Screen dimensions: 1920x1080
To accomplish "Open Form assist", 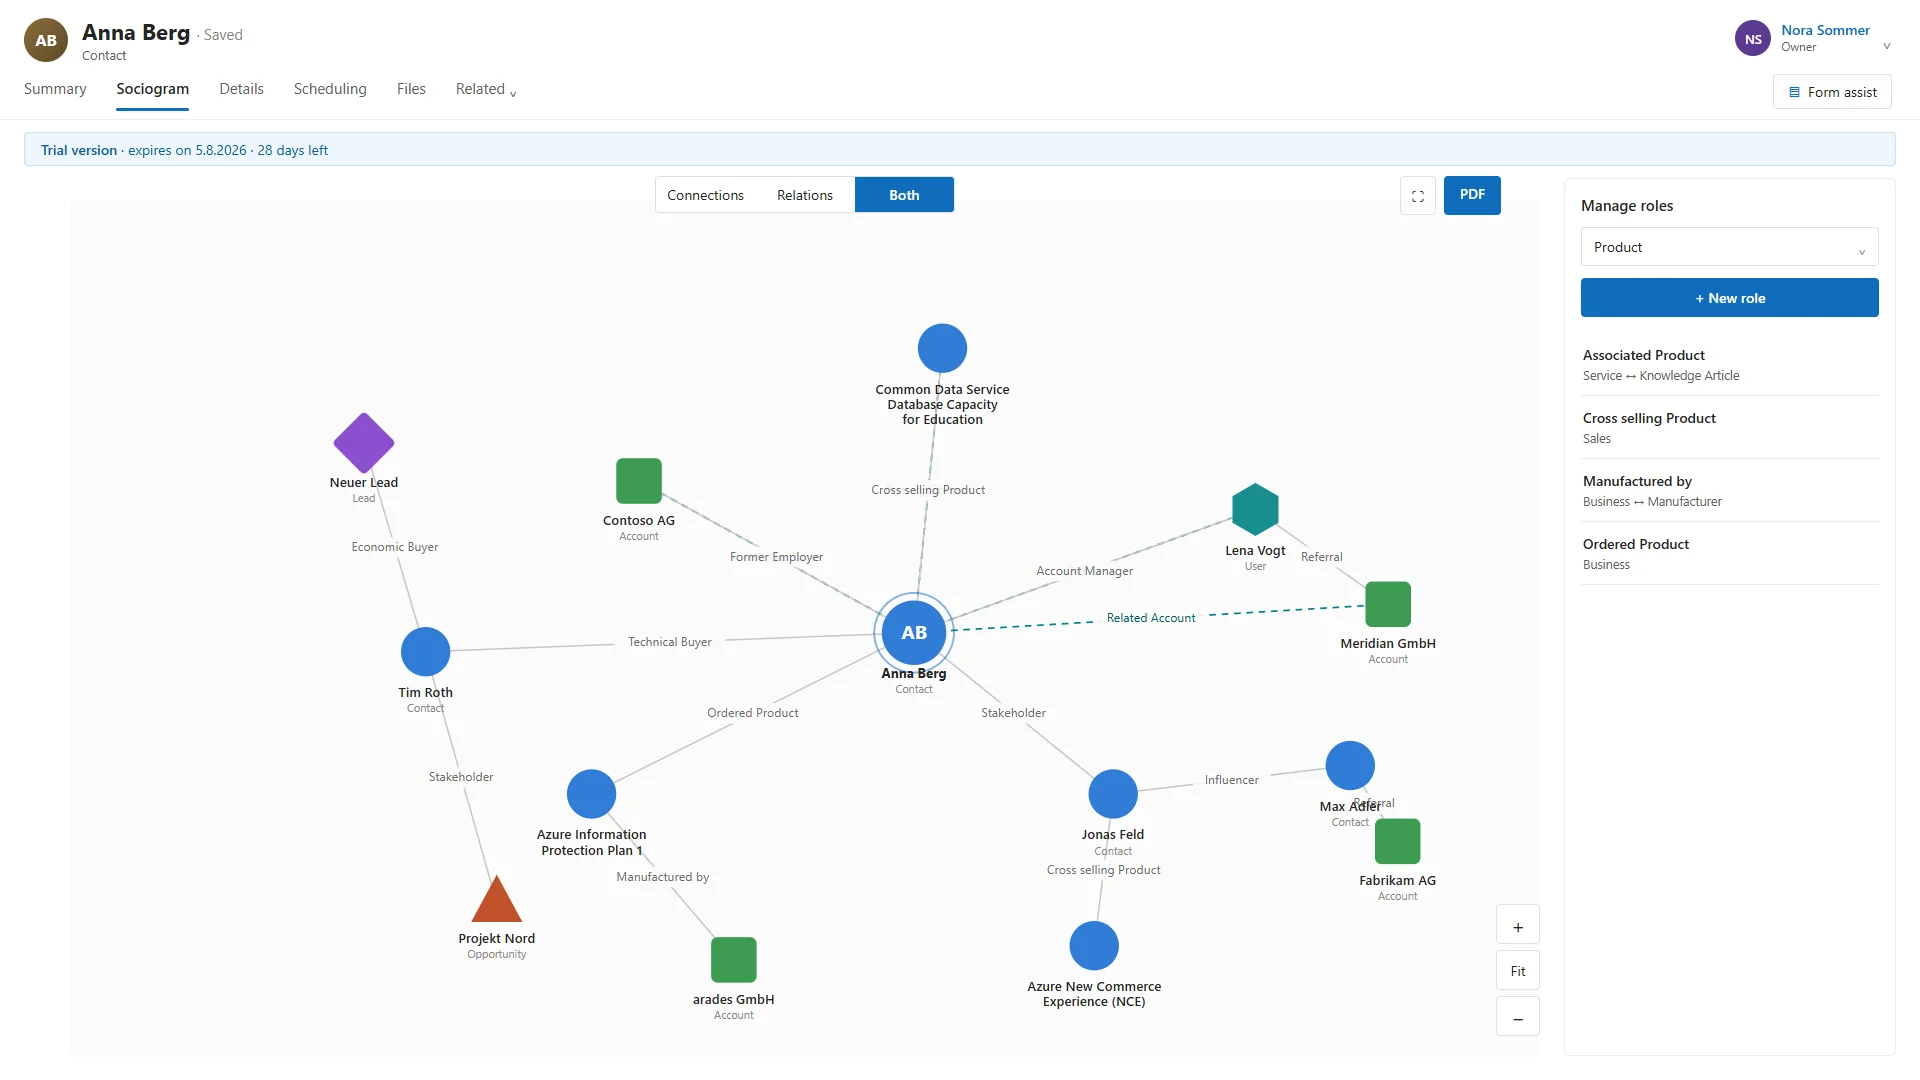I will coord(1831,92).
